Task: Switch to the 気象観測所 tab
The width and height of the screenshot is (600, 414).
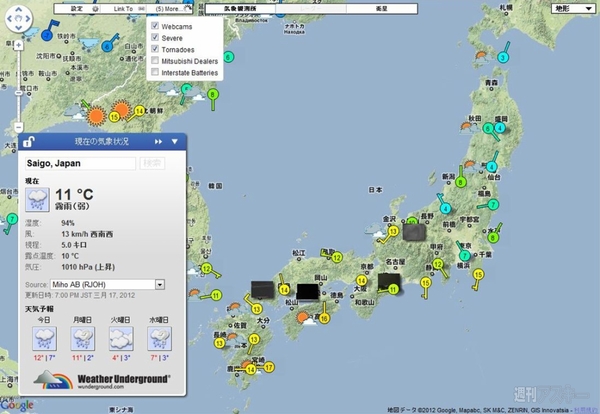Action: click(240, 8)
